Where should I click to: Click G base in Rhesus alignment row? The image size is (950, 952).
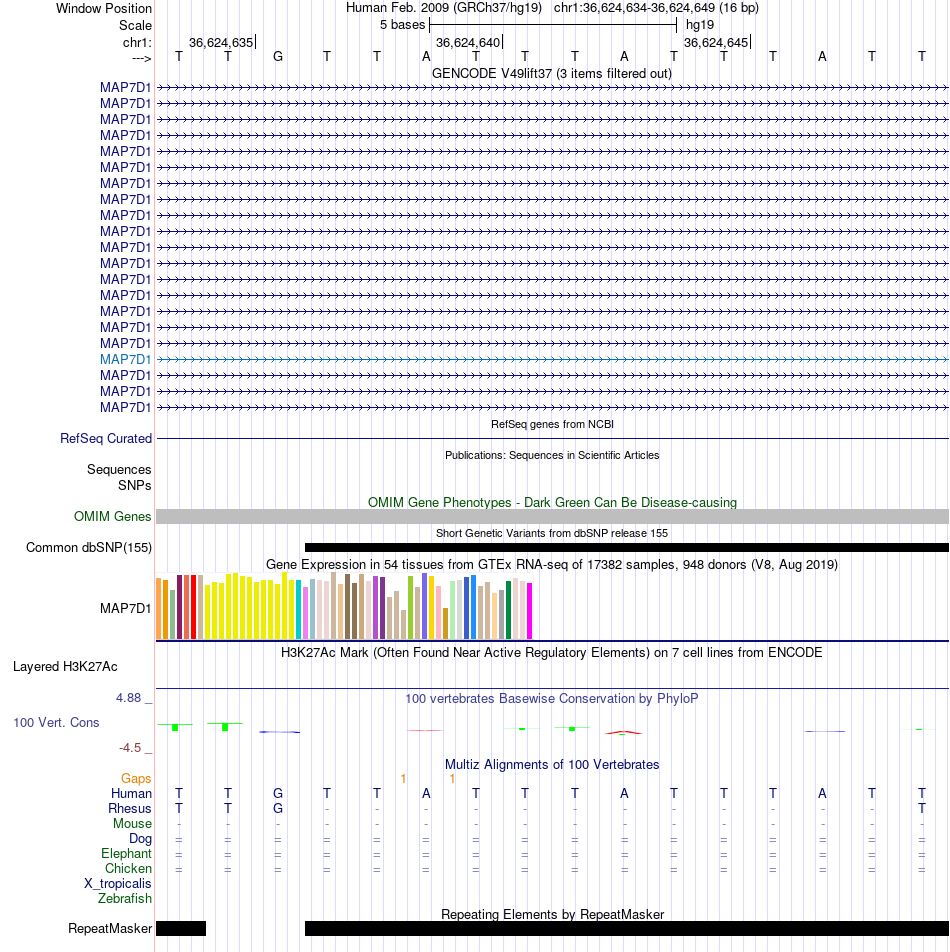277,809
